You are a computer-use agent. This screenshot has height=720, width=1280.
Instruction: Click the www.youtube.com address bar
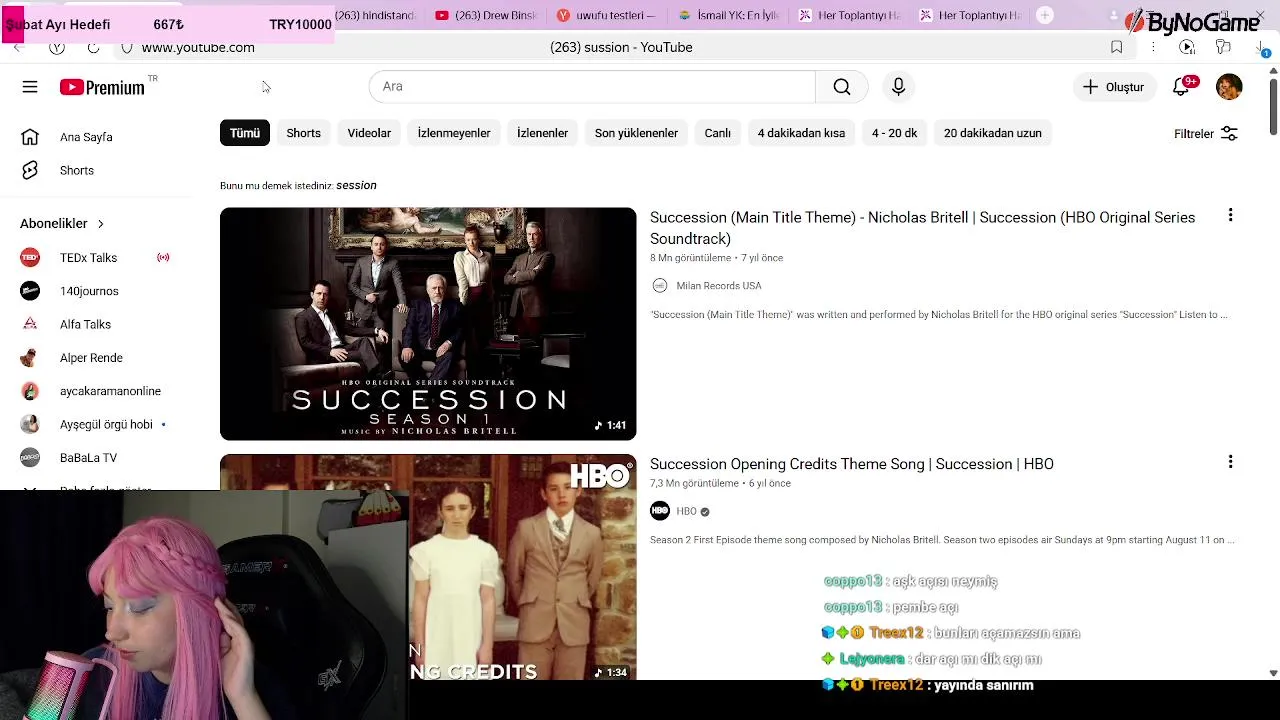198,47
